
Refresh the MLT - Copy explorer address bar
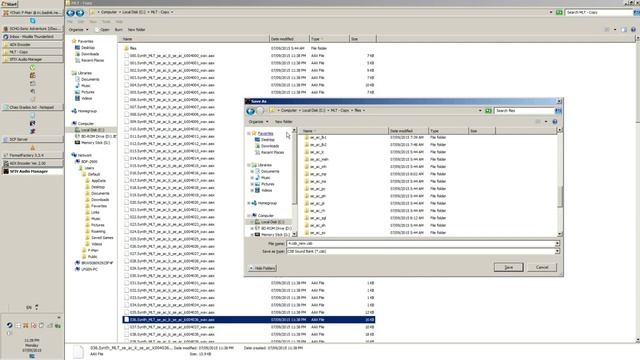(x=559, y=13)
